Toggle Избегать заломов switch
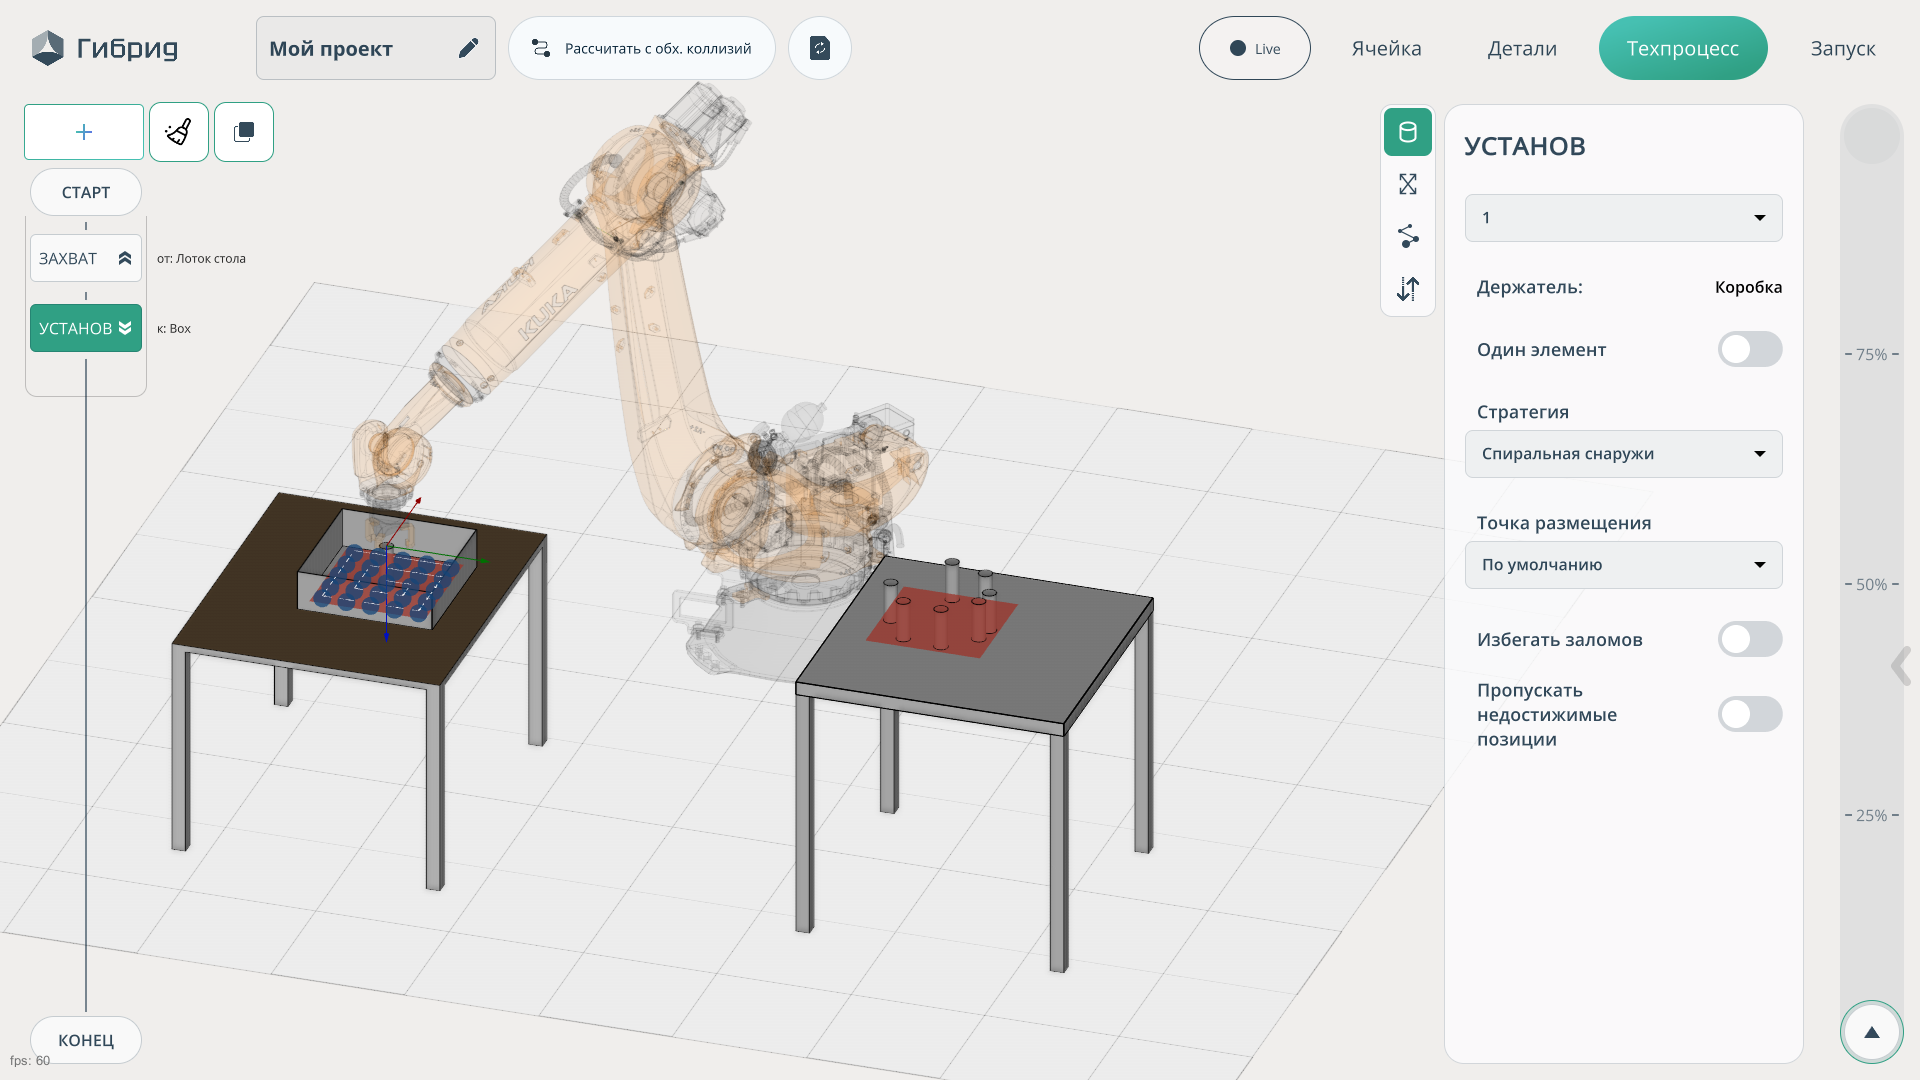This screenshot has width=1920, height=1080. pyautogui.click(x=1749, y=640)
